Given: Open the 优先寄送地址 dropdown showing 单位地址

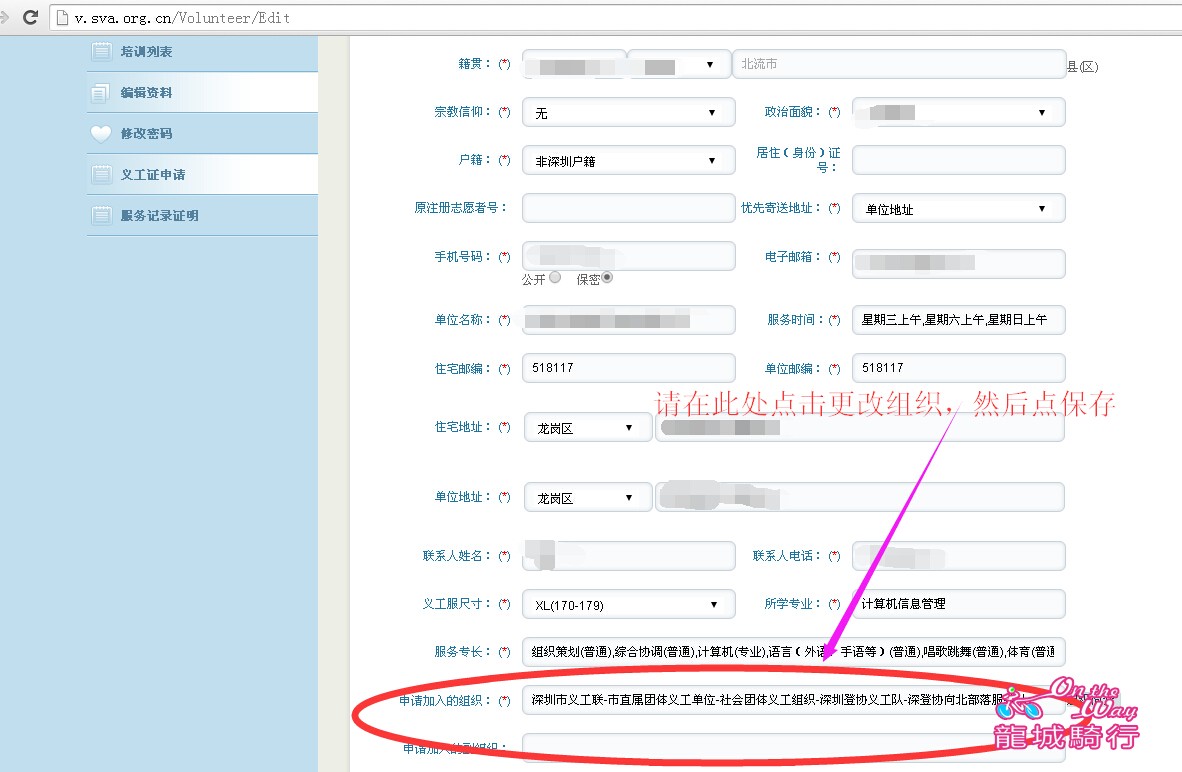Looking at the screenshot, I should [x=958, y=209].
